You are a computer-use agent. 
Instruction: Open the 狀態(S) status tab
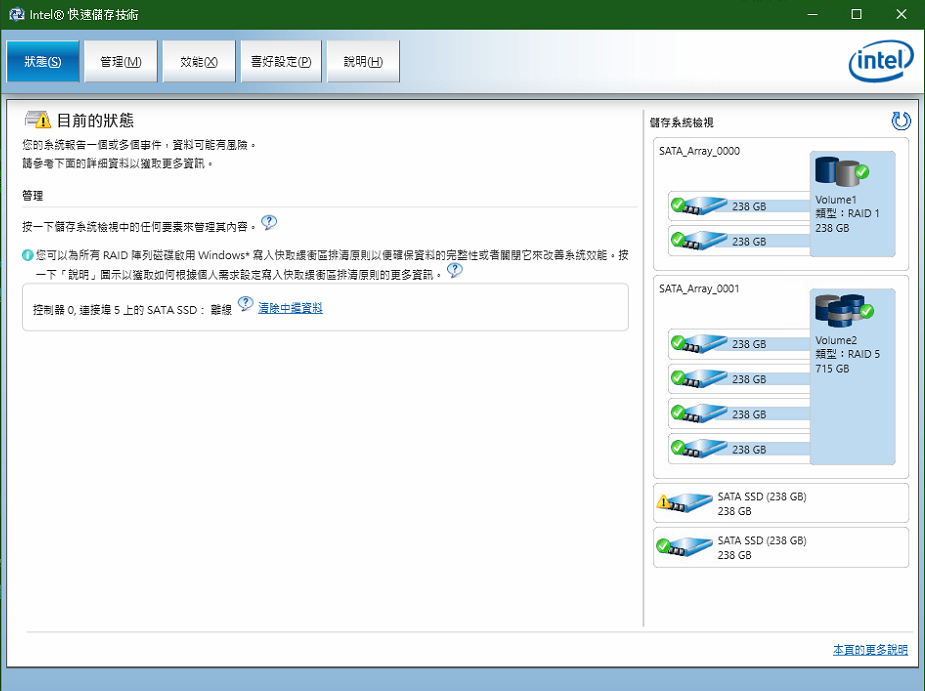click(42, 61)
